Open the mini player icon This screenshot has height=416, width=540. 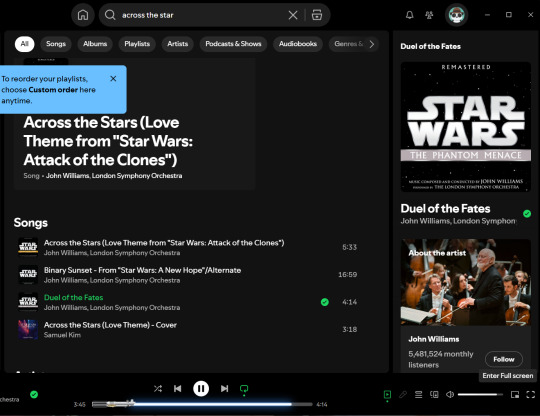tap(515, 395)
